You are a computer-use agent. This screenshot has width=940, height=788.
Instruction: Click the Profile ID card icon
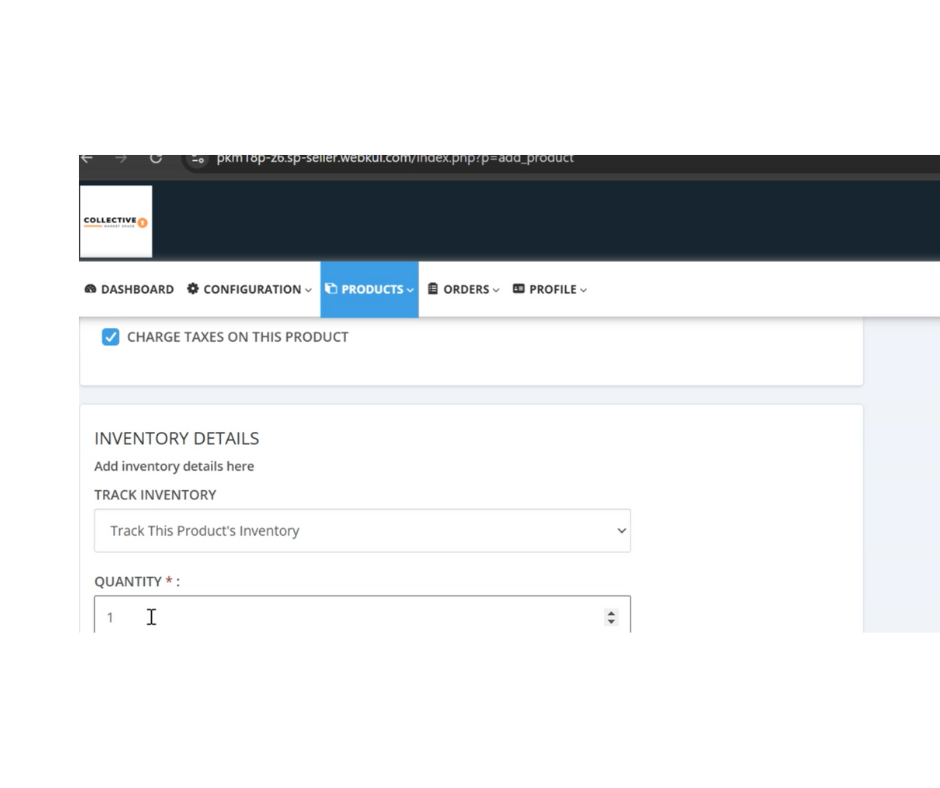pyautogui.click(x=519, y=288)
